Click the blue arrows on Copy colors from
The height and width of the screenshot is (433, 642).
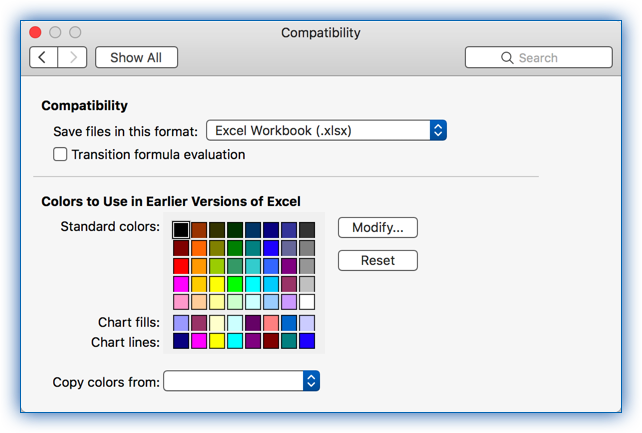point(311,381)
